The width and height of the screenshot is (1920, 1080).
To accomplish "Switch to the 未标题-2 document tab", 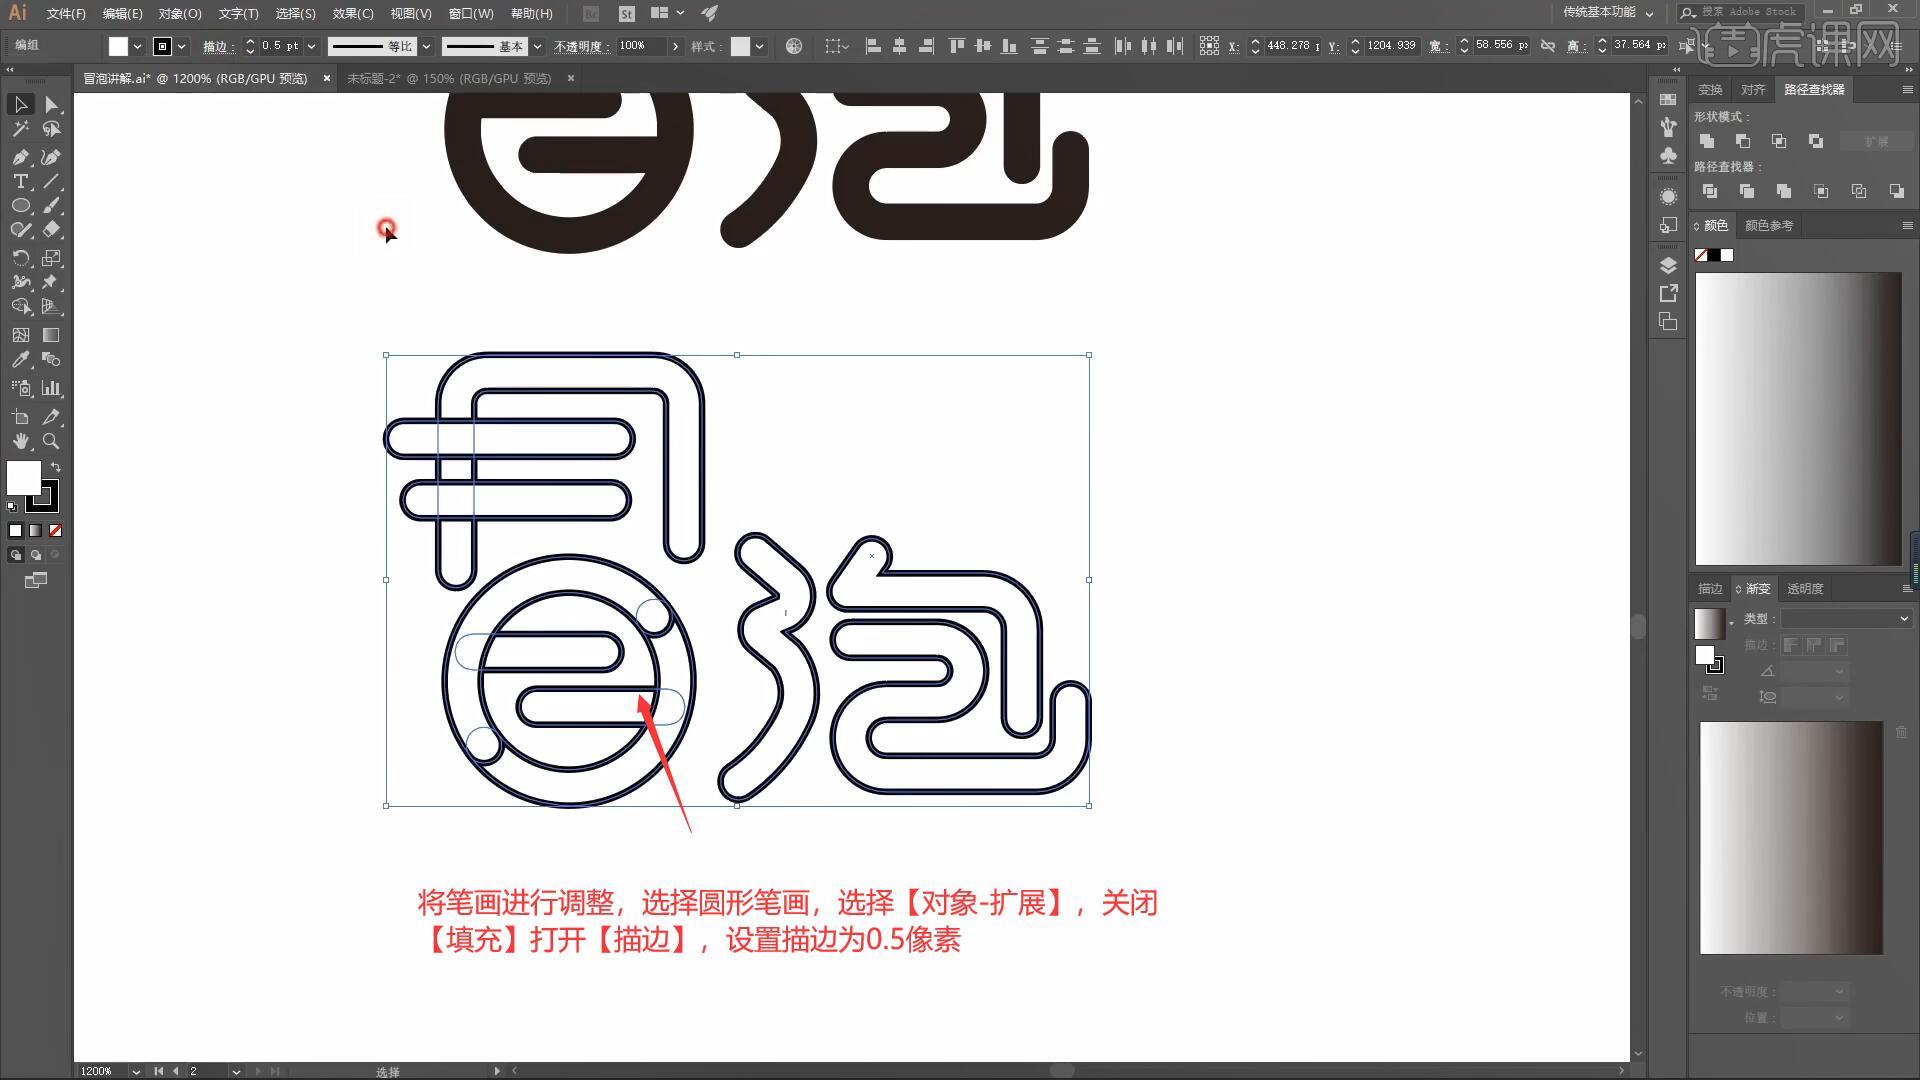I will pos(449,78).
